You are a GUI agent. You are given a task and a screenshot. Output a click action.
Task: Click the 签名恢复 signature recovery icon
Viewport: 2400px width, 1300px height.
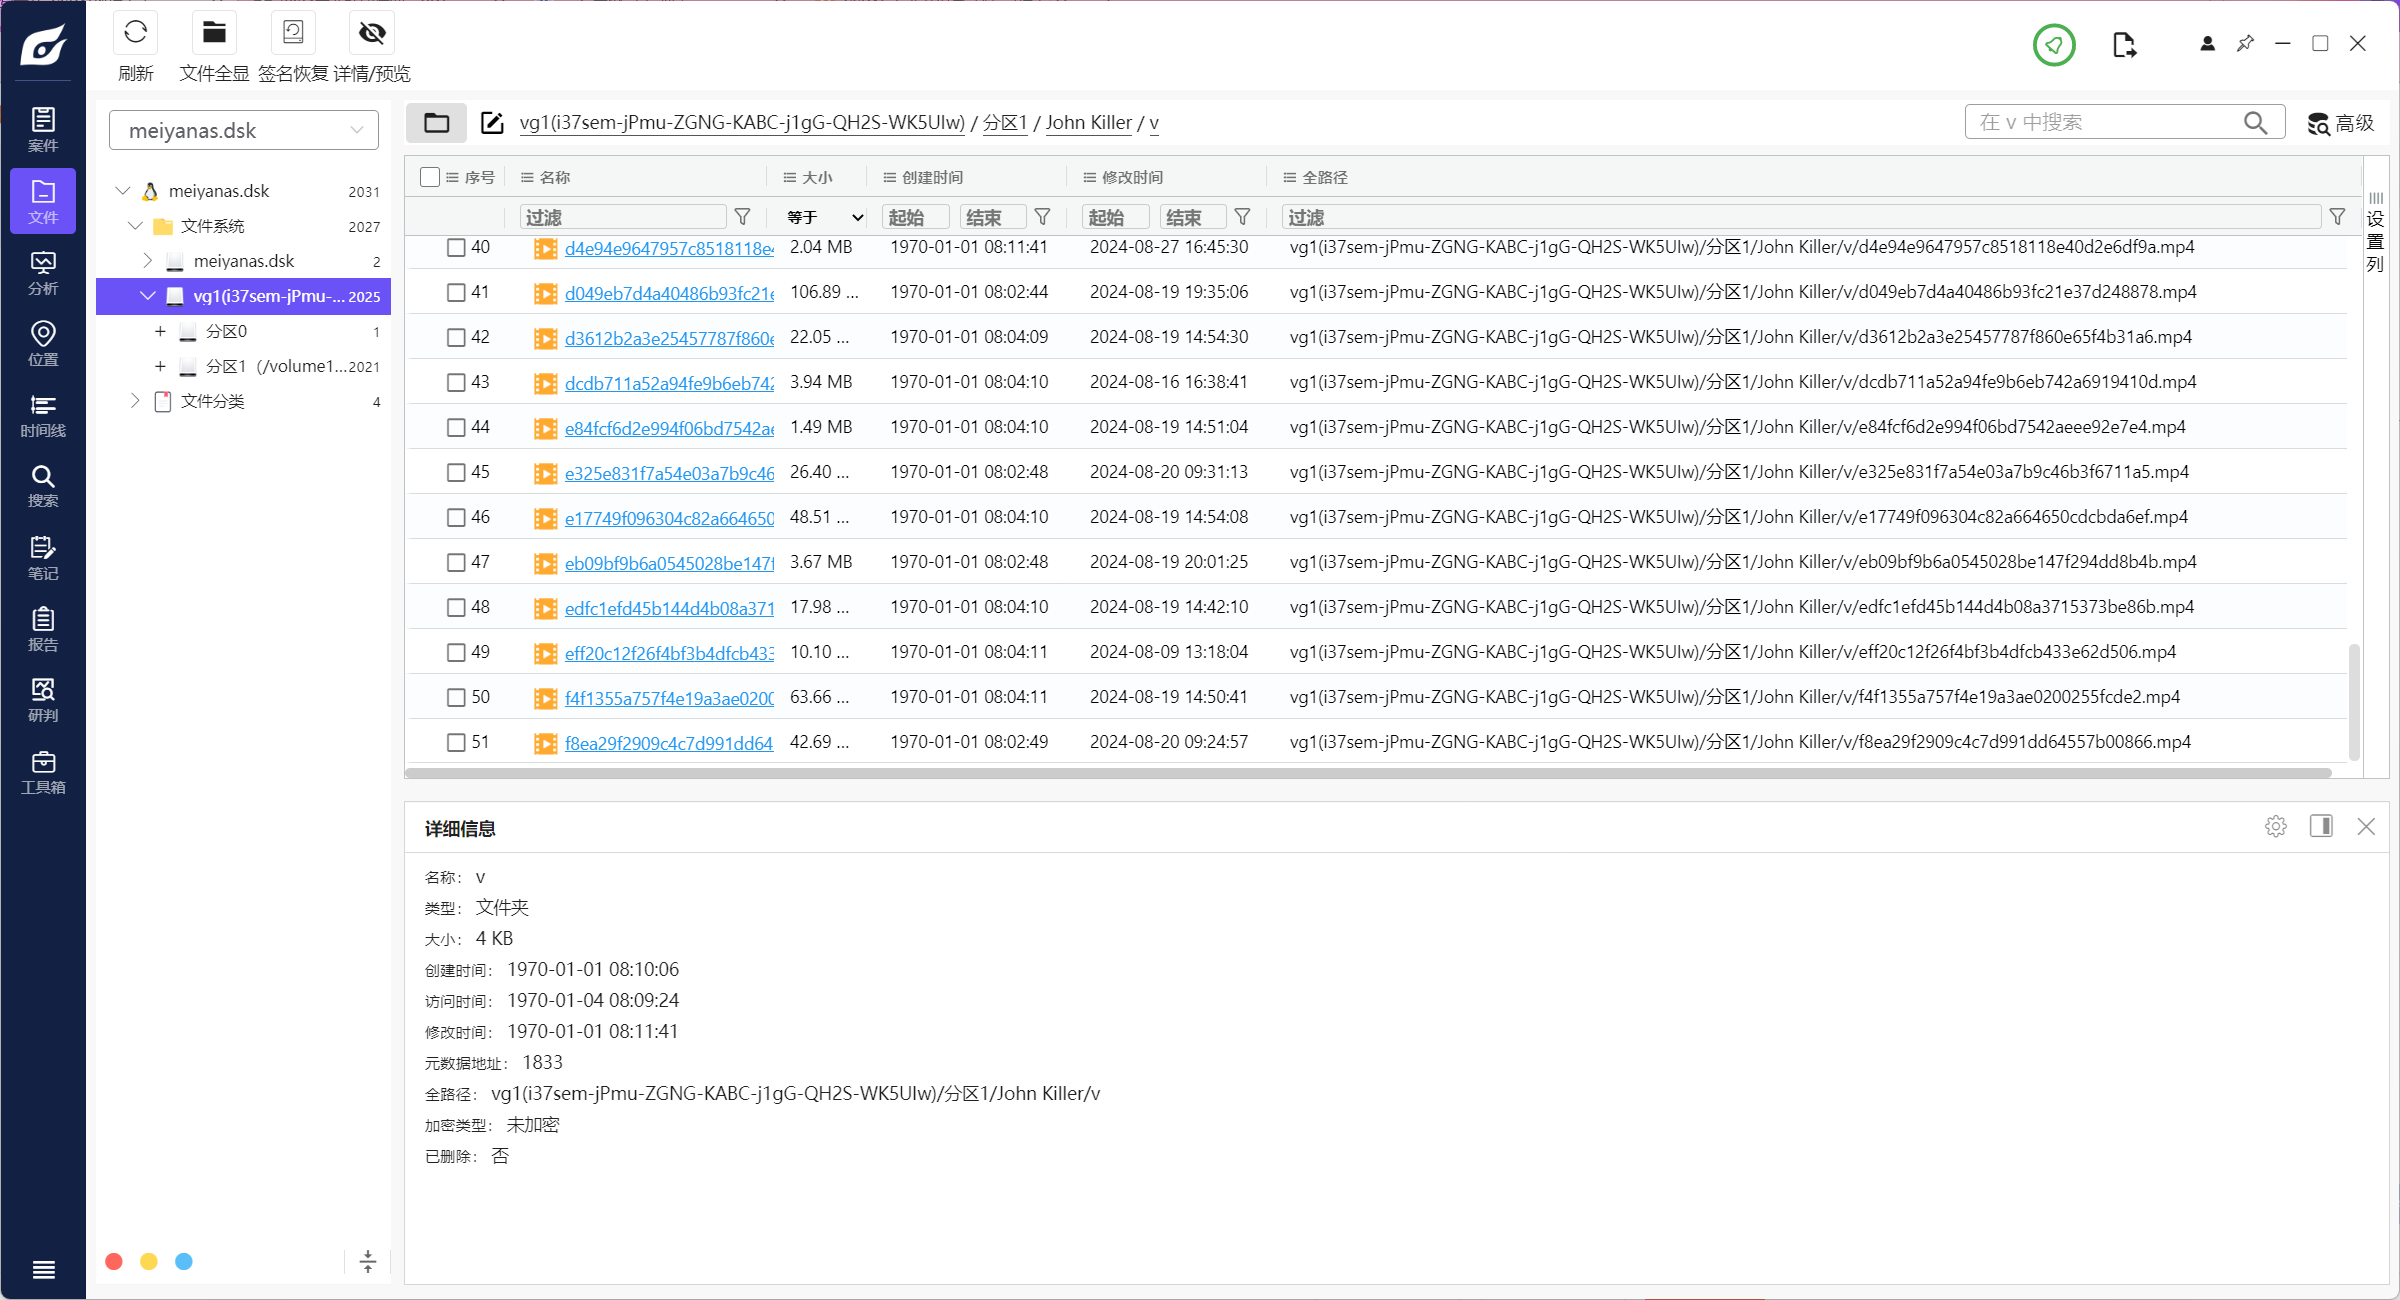pos(293,33)
